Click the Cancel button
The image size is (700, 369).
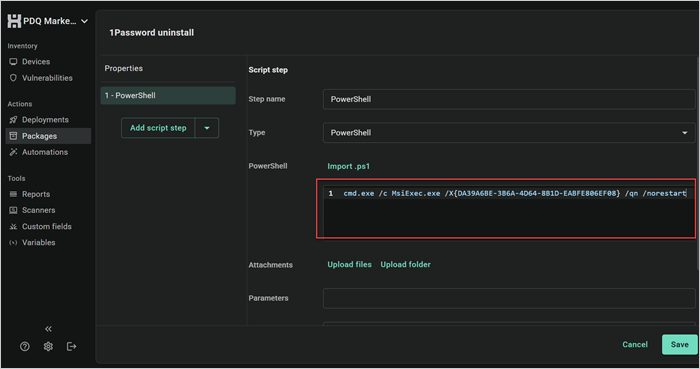[x=635, y=344]
